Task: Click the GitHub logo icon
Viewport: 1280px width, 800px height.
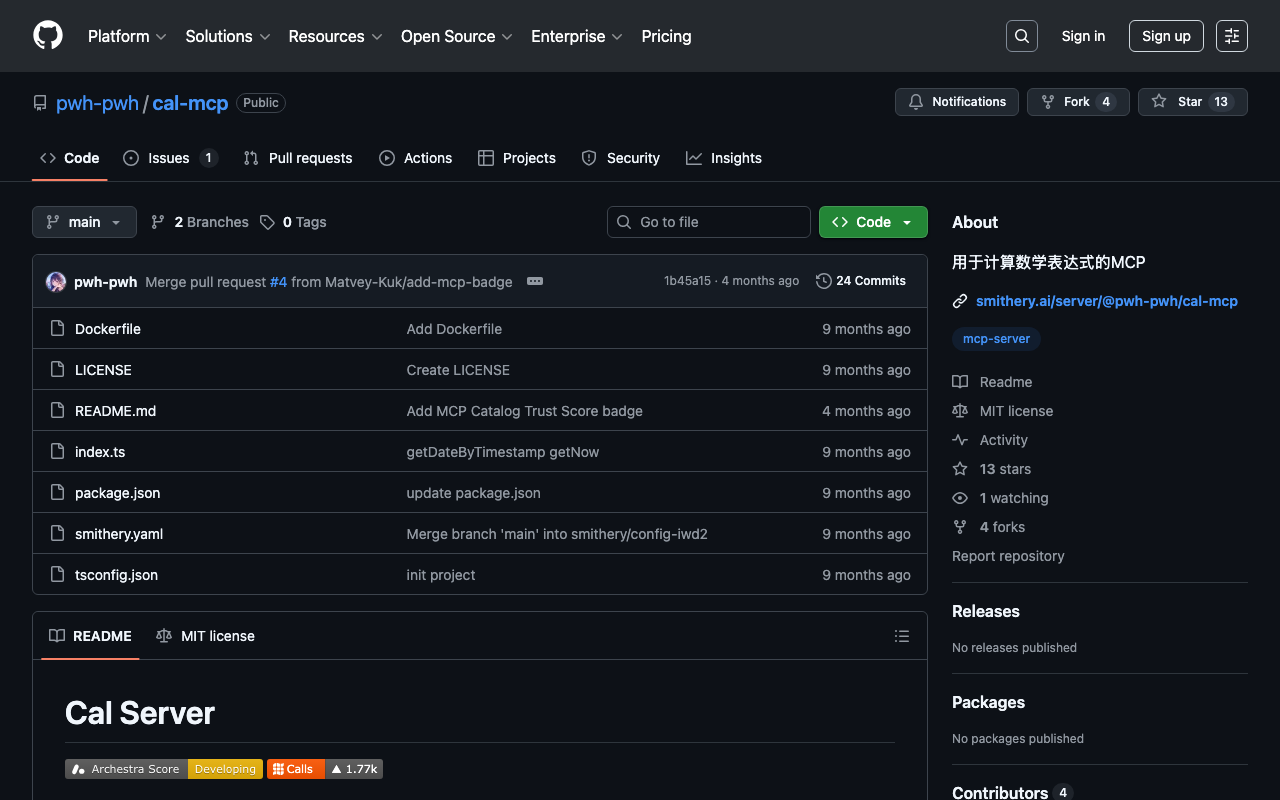Action: [x=48, y=36]
